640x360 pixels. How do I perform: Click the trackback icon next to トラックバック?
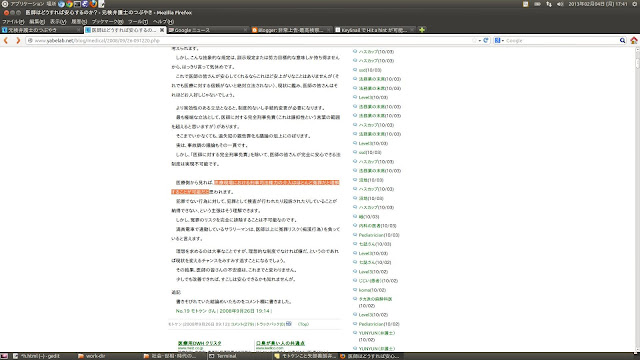tap(289, 324)
